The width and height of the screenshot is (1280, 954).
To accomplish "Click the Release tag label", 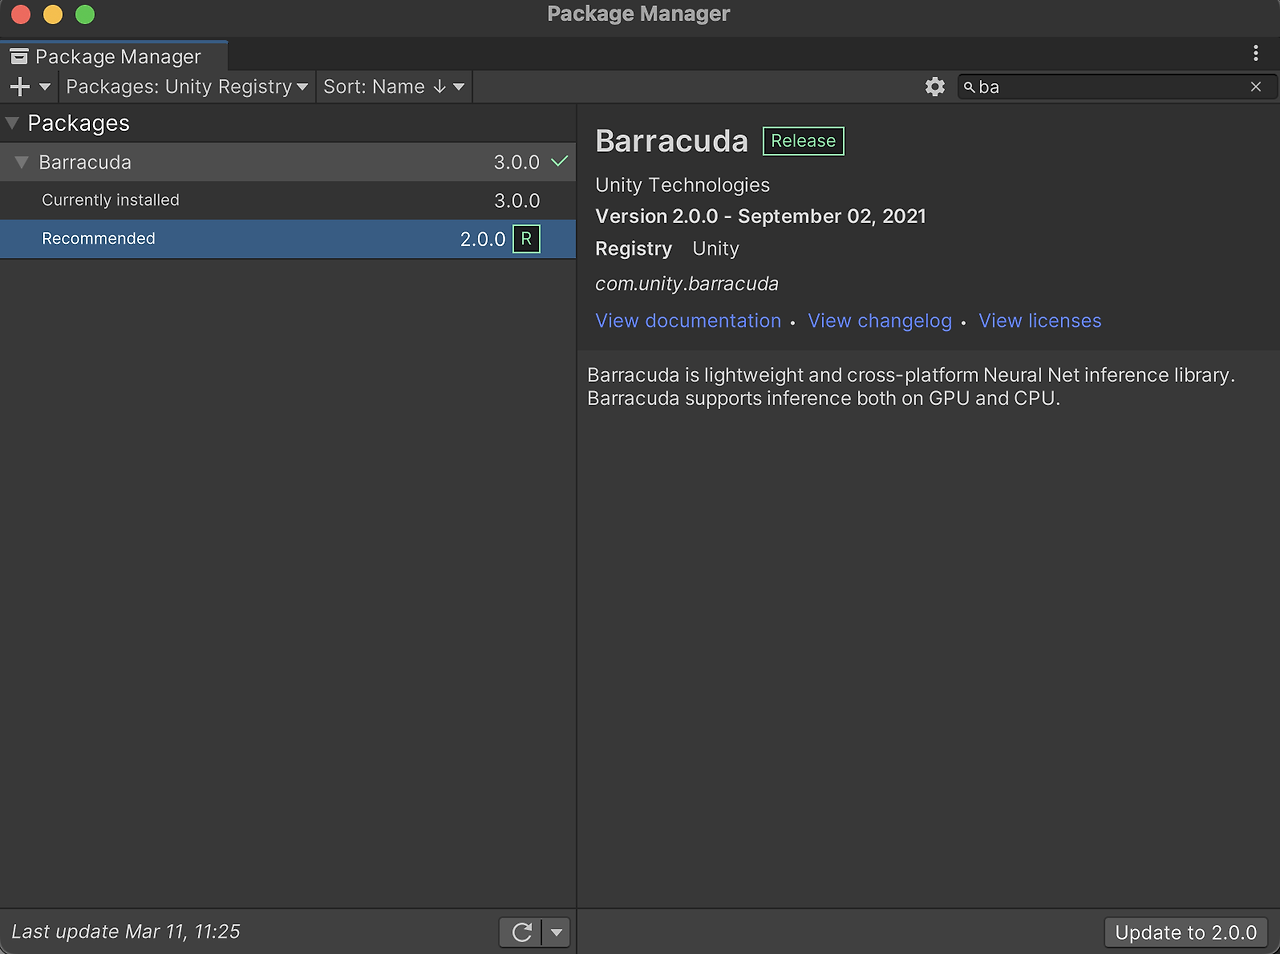I will (x=803, y=141).
